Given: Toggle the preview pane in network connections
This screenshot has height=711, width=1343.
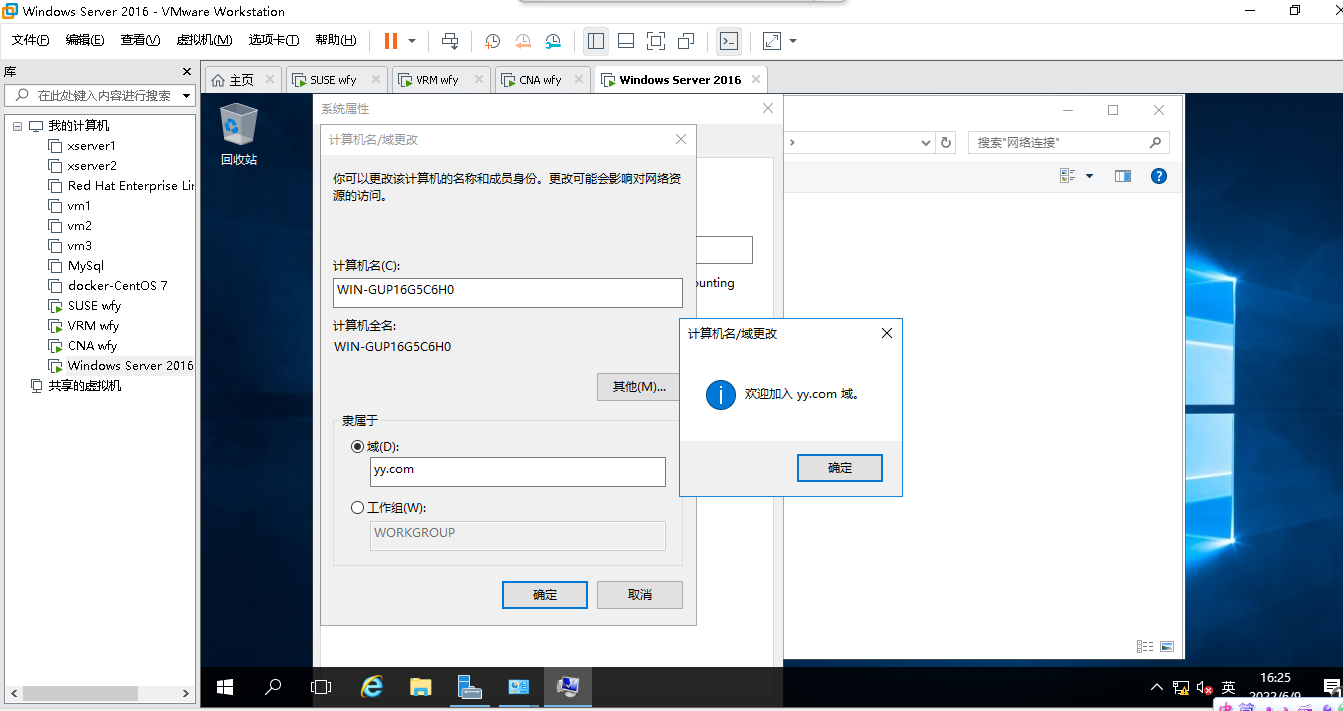Looking at the screenshot, I should (x=1123, y=176).
